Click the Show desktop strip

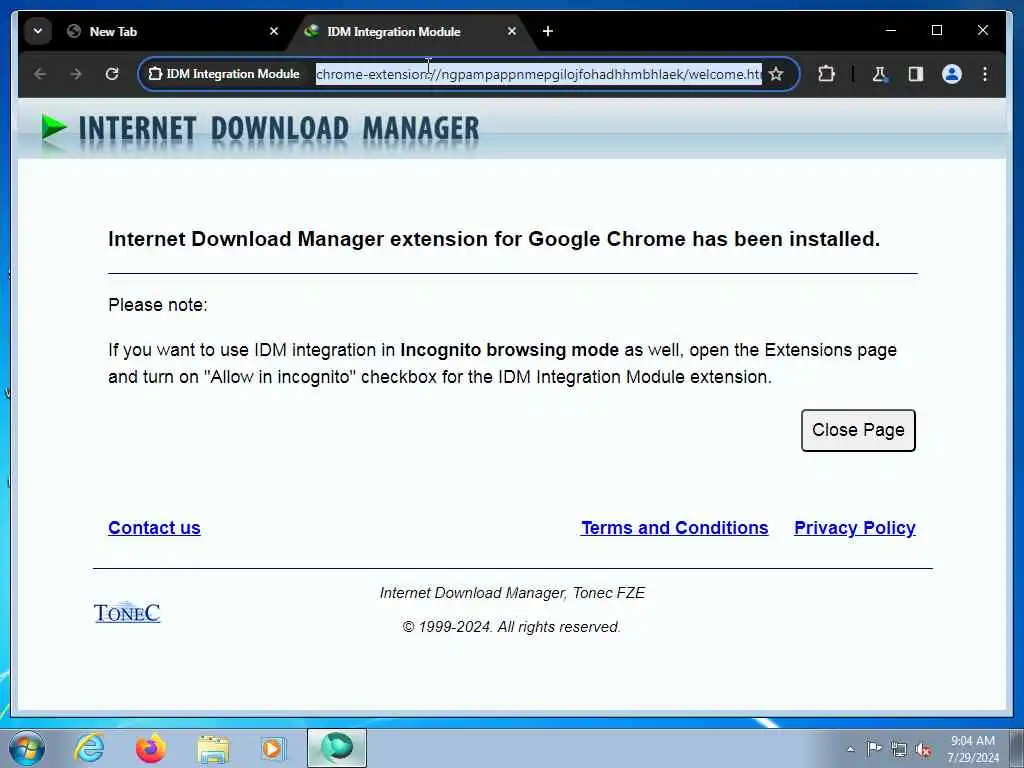(1017, 748)
